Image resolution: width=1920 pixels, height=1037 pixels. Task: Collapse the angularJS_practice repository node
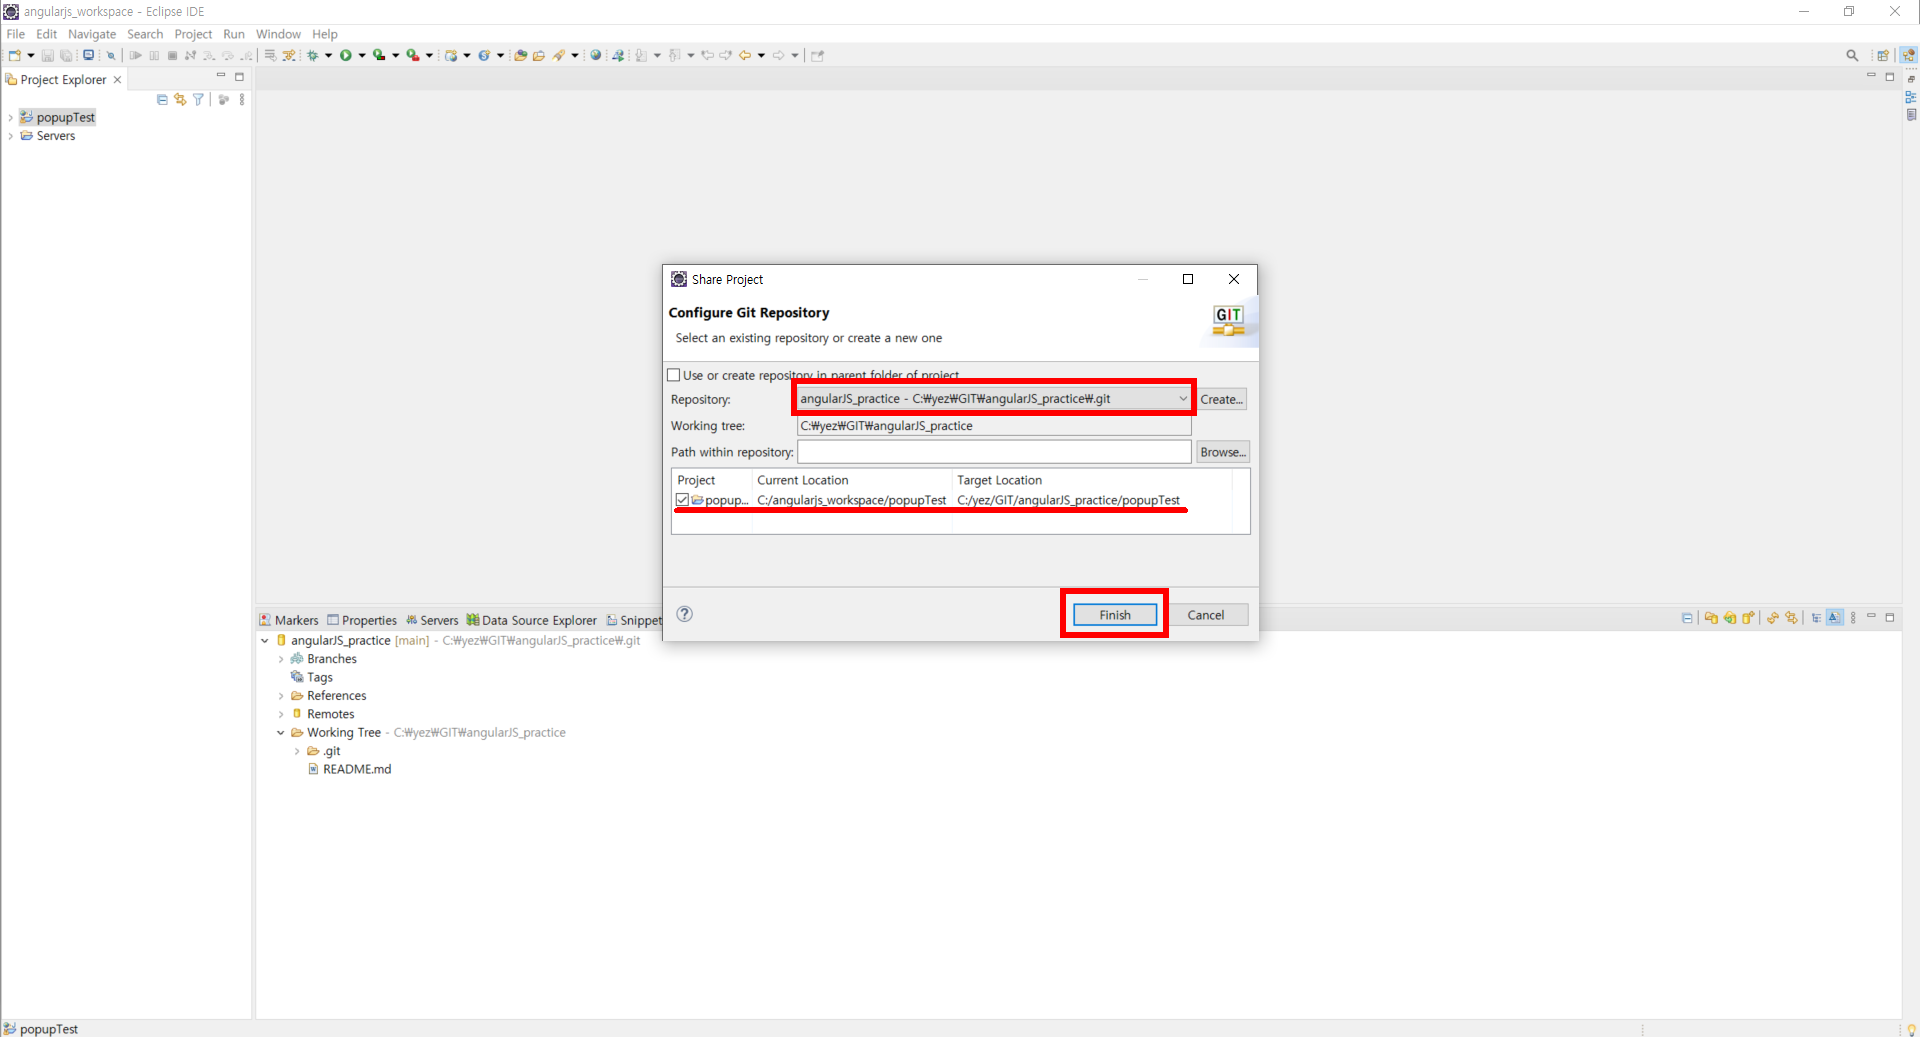(265, 641)
